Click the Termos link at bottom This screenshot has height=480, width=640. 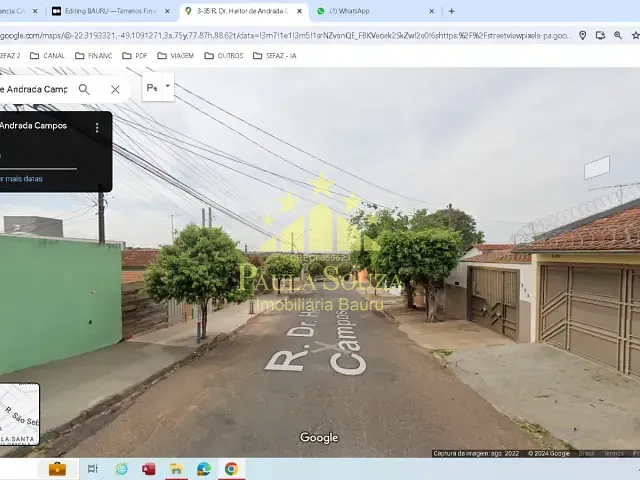coord(613,453)
